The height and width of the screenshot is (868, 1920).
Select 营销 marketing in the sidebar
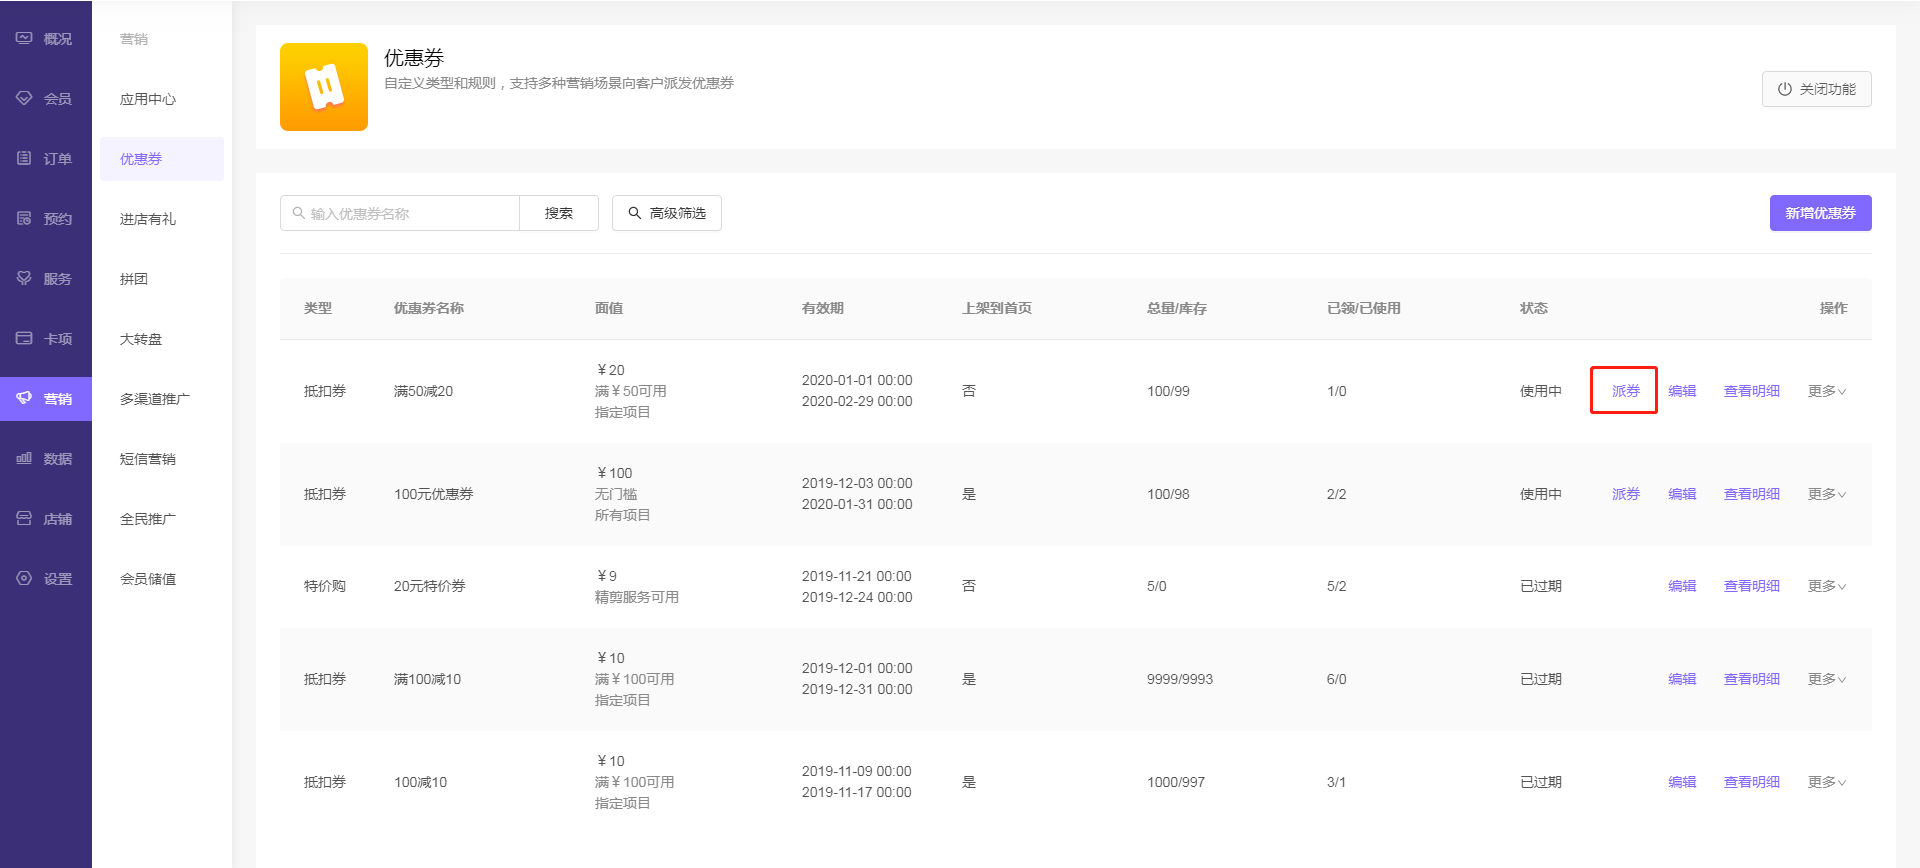coord(46,399)
